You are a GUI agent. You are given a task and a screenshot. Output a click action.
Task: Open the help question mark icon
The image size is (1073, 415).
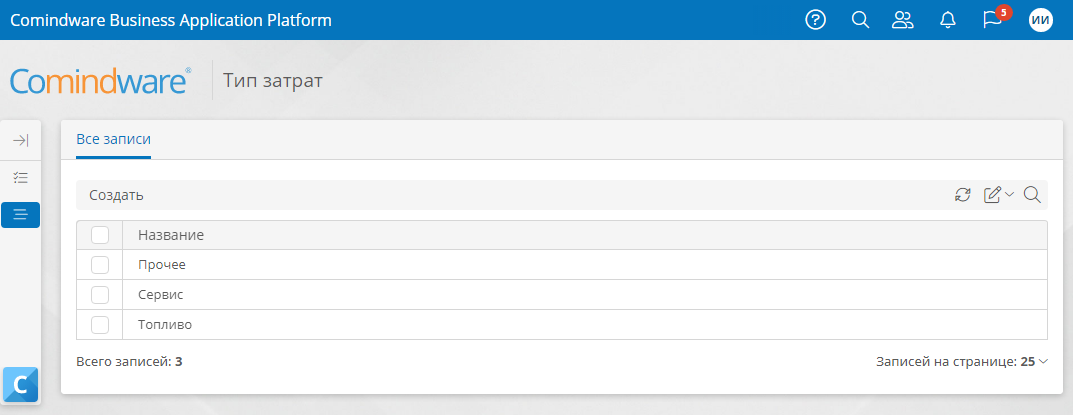click(x=815, y=20)
